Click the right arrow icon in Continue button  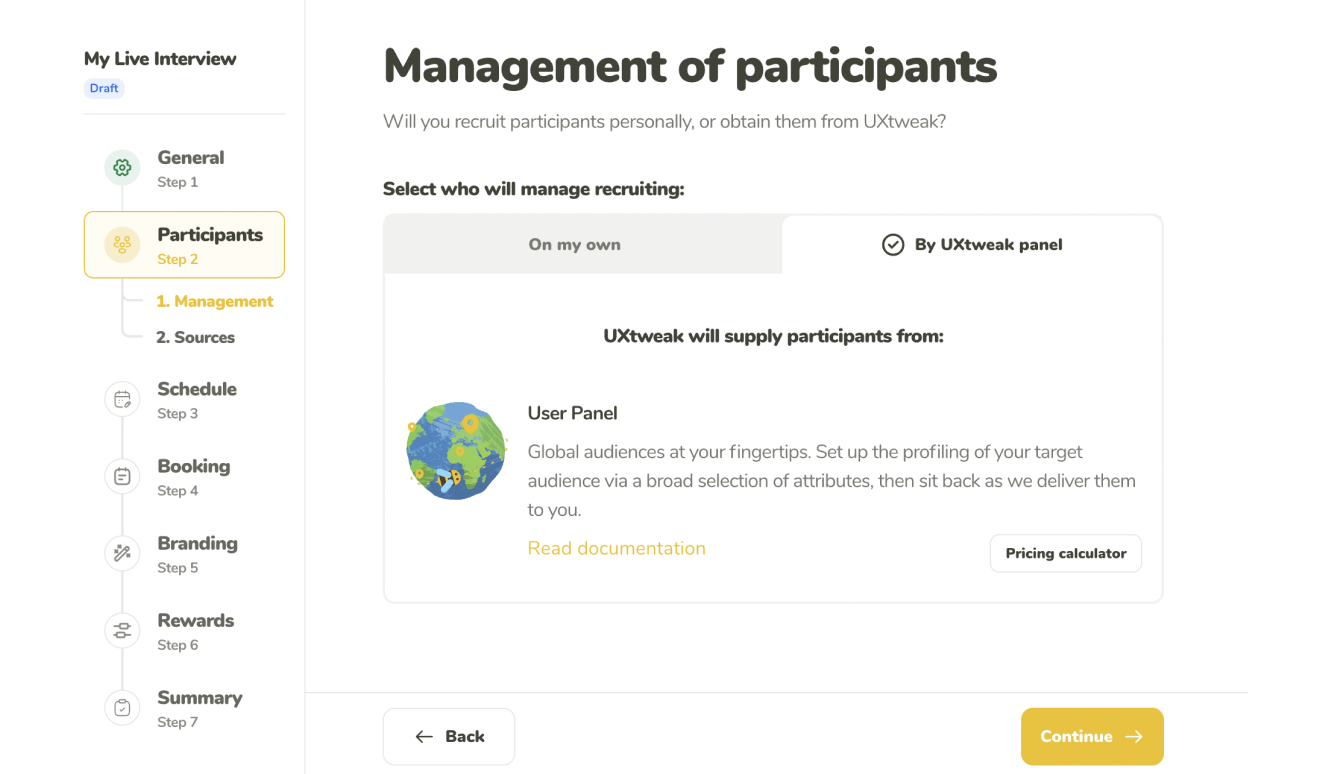point(1134,737)
